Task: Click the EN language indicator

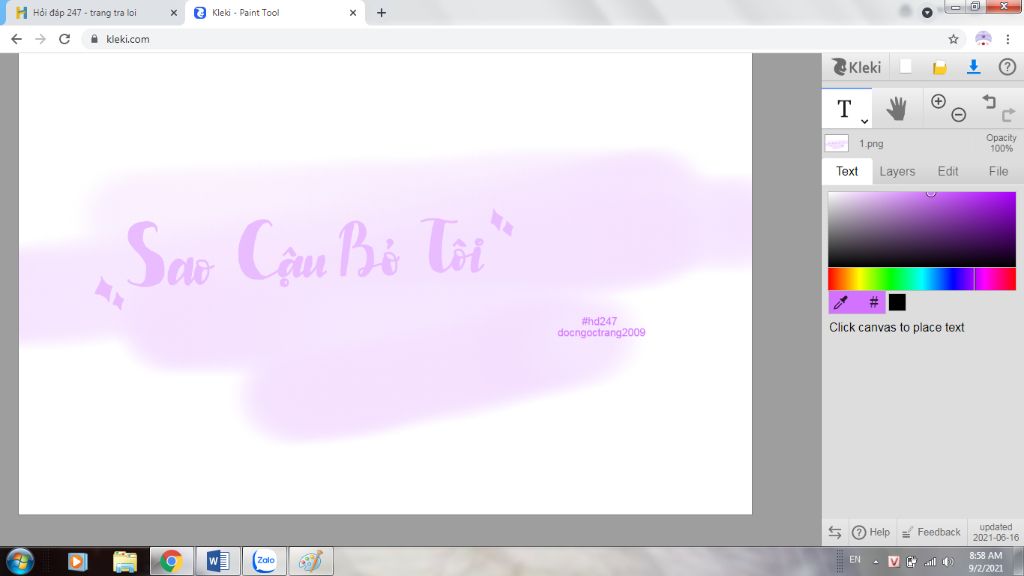Action: 855,560
